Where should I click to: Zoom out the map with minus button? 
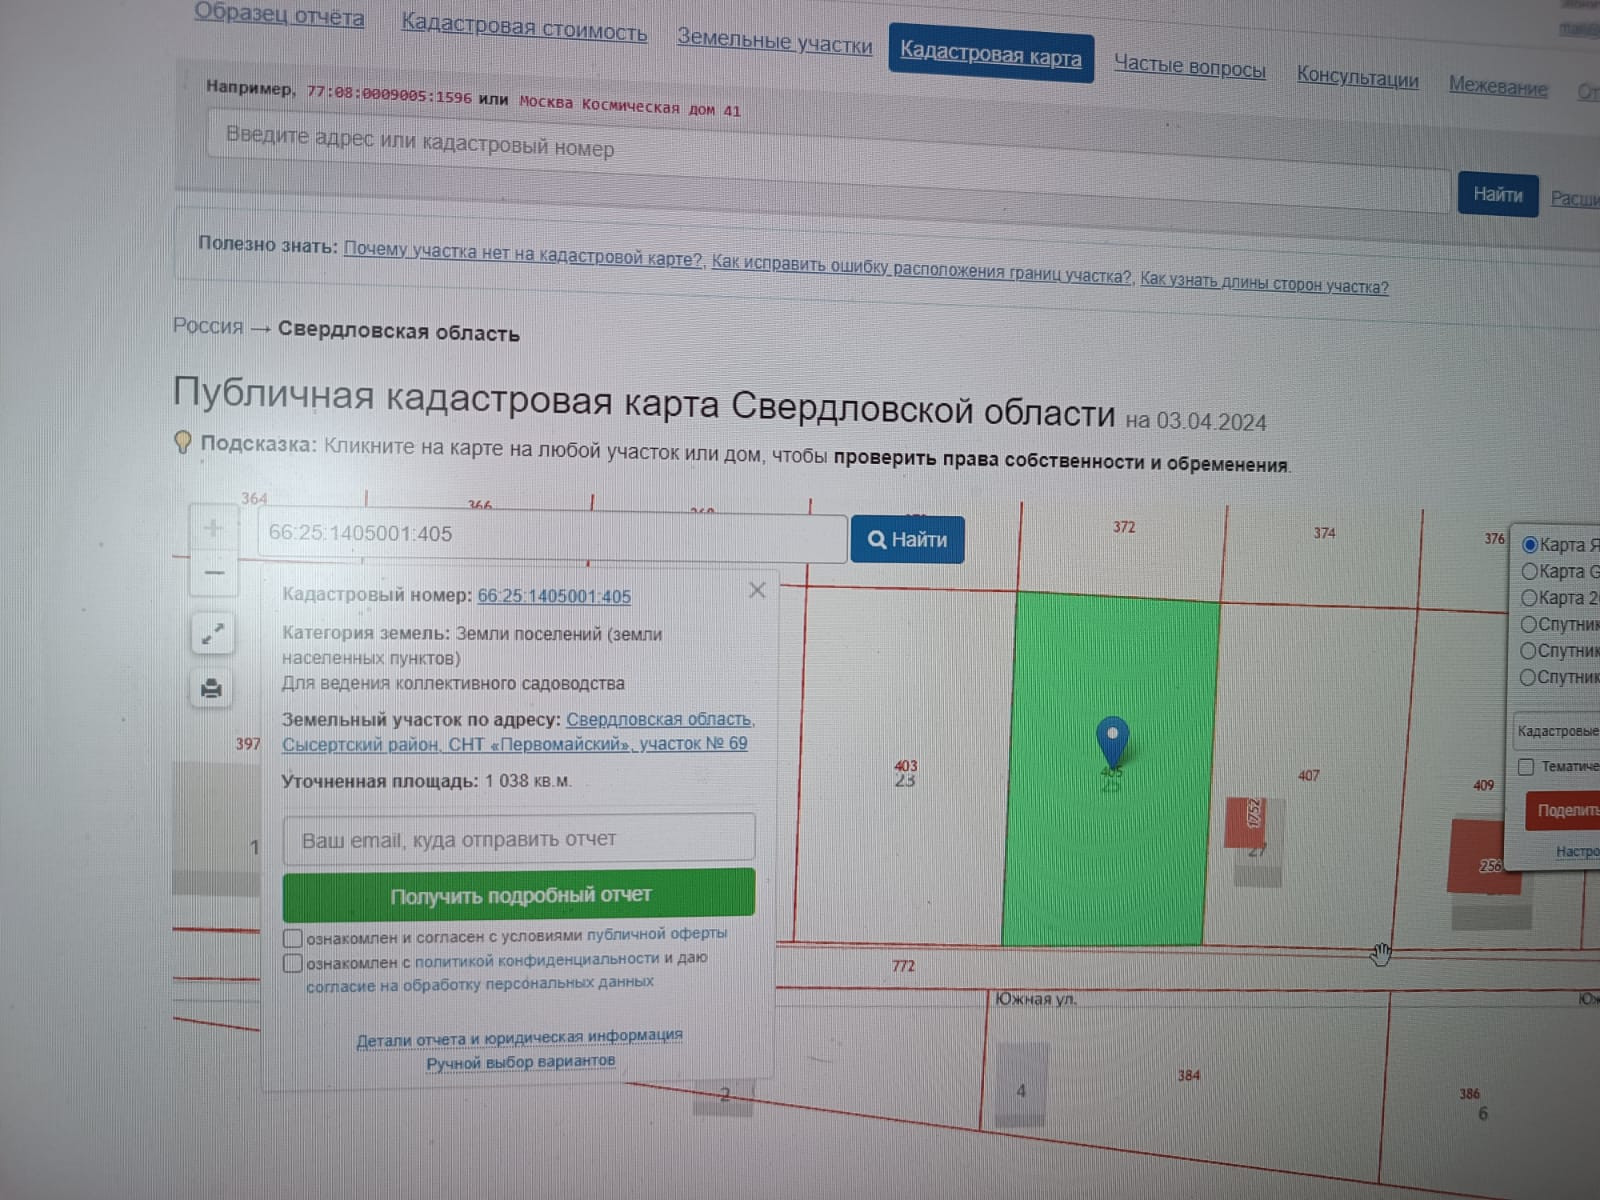coord(213,573)
